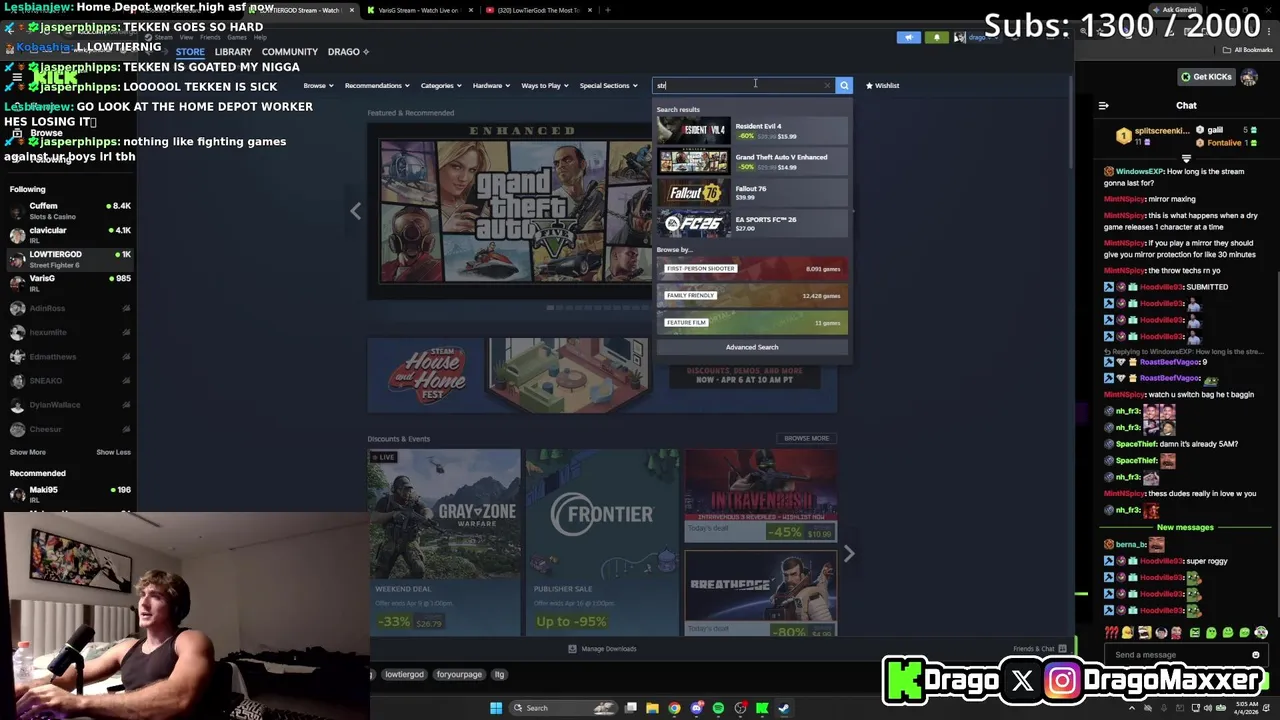Open File Explorer from the taskbar
Viewport: 1280px width, 720px height.
click(x=652, y=708)
